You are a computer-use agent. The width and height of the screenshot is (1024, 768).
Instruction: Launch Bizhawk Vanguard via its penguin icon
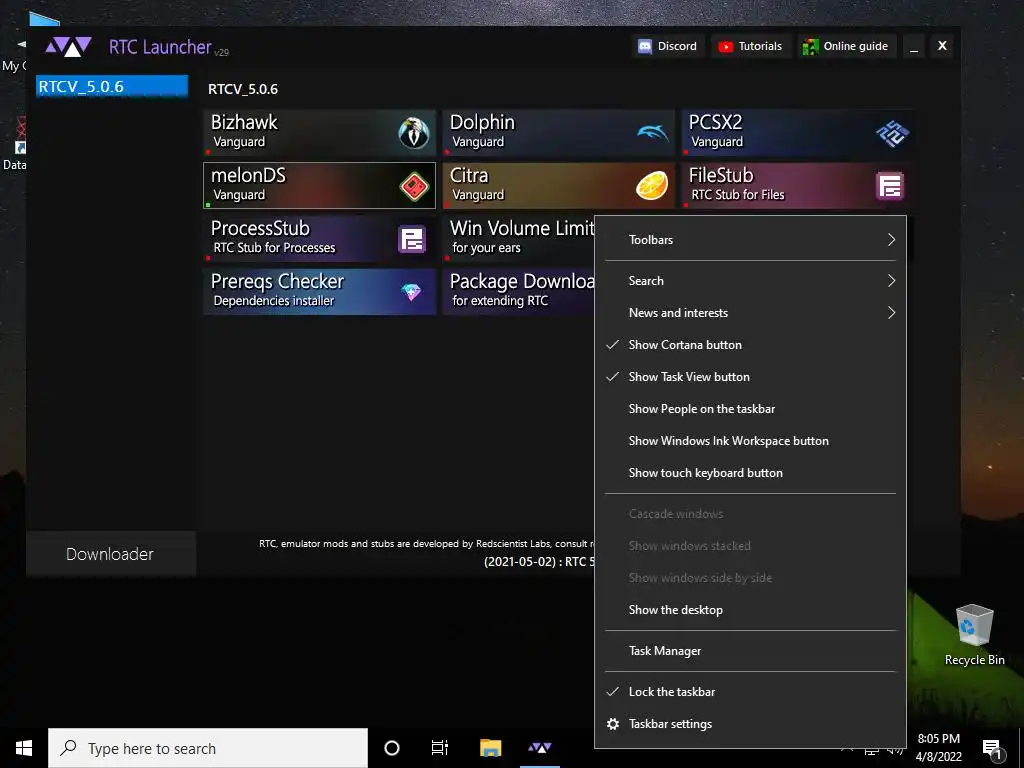[x=414, y=133]
